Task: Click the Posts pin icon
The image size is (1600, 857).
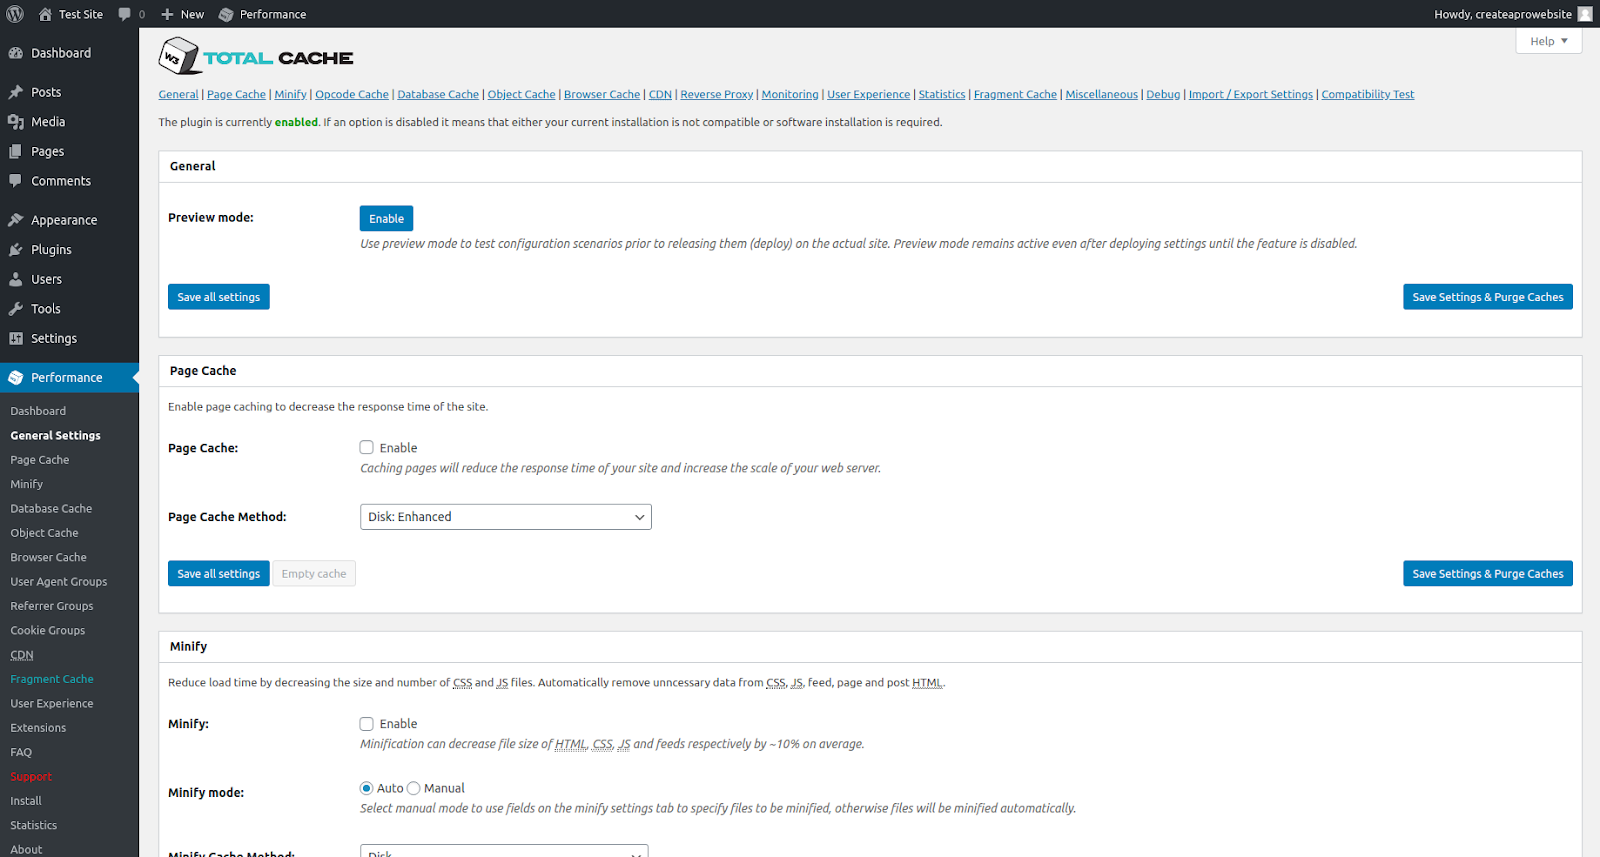Action: point(16,92)
